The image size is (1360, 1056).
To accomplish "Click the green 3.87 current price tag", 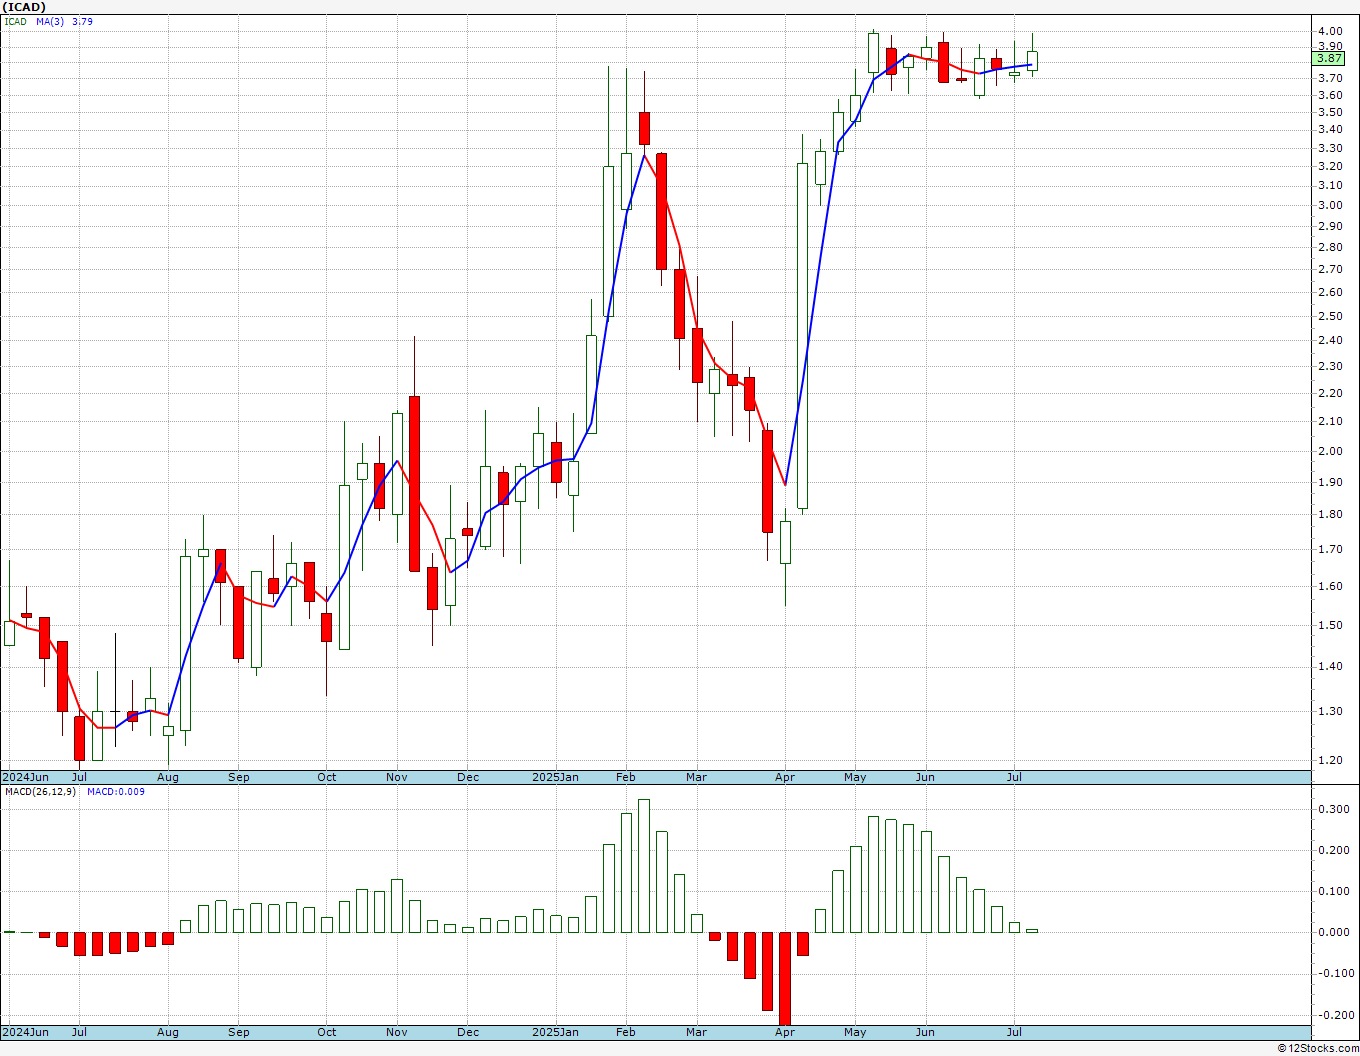I will pos(1329,59).
